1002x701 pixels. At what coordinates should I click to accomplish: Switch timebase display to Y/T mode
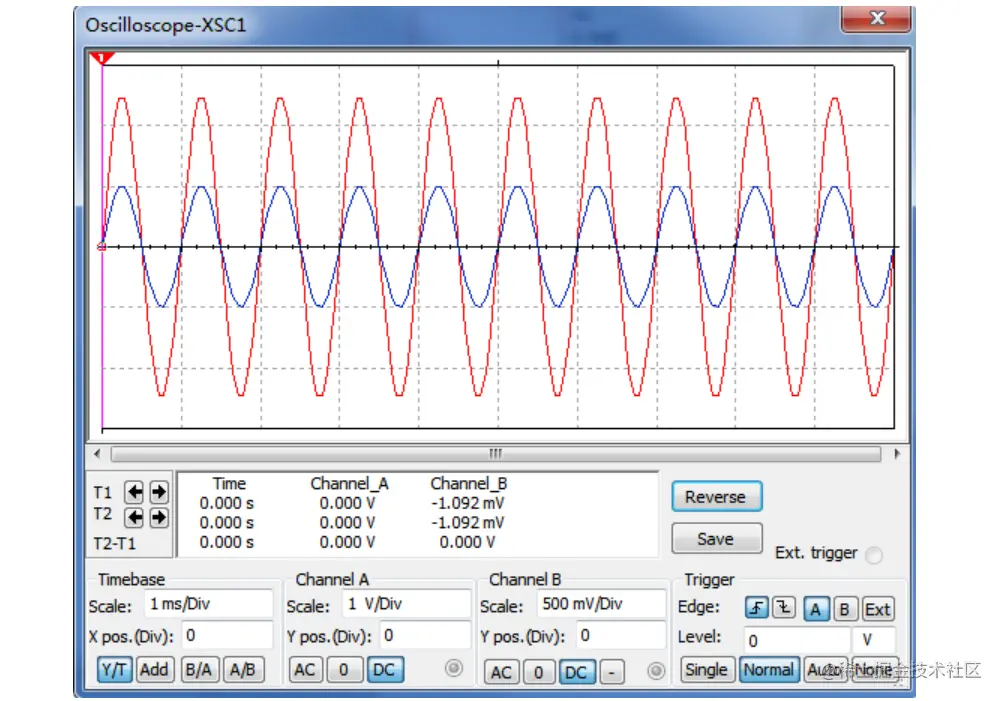coord(114,670)
